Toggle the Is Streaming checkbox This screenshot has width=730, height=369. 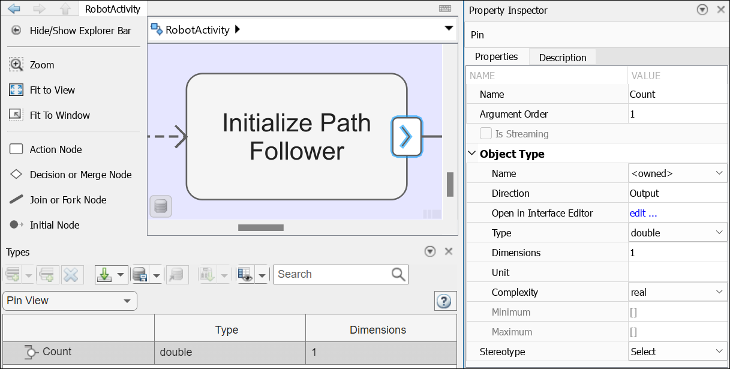click(486, 134)
